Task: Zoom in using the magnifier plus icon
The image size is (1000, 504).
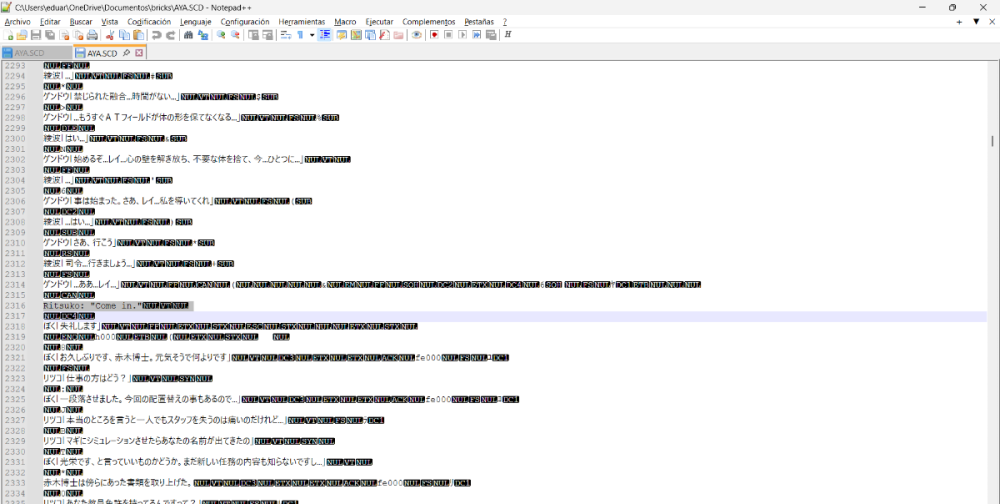Action: pos(221,34)
